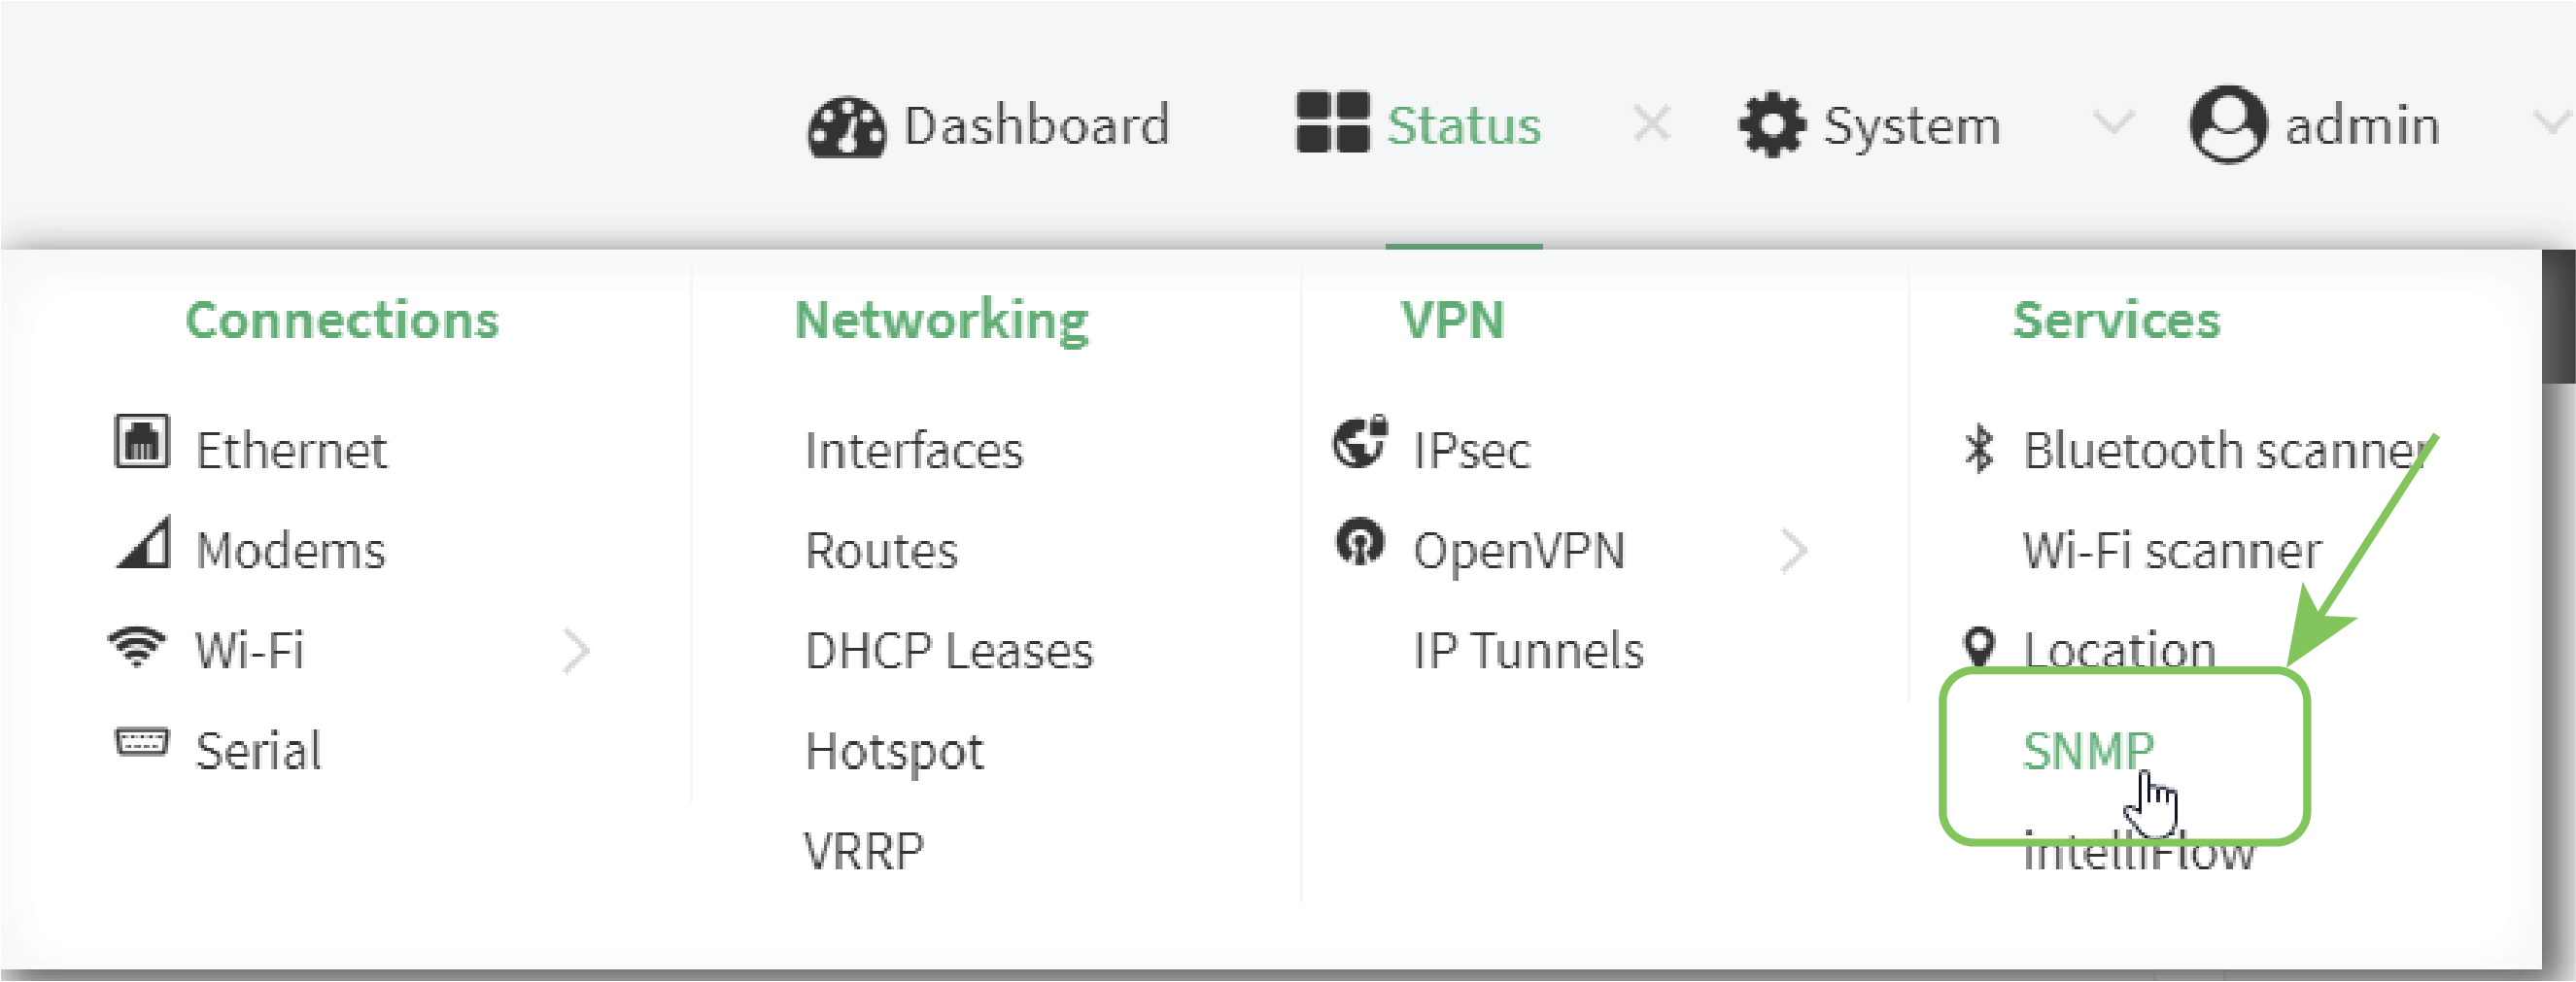Click the Serial port icon
The image size is (2576, 982).
coord(142,743)
